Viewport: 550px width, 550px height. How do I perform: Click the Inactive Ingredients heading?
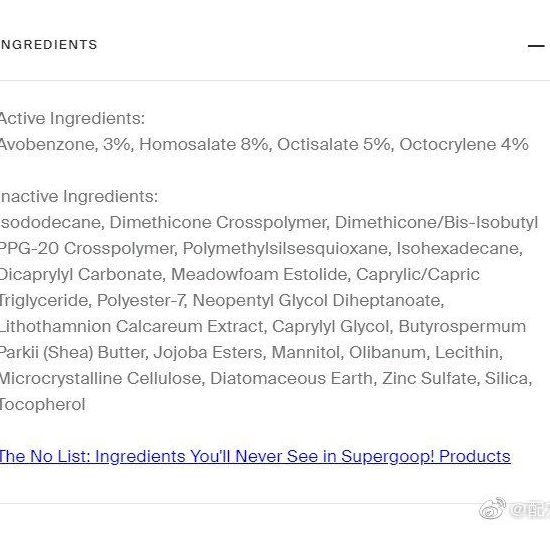coord(79,196)
